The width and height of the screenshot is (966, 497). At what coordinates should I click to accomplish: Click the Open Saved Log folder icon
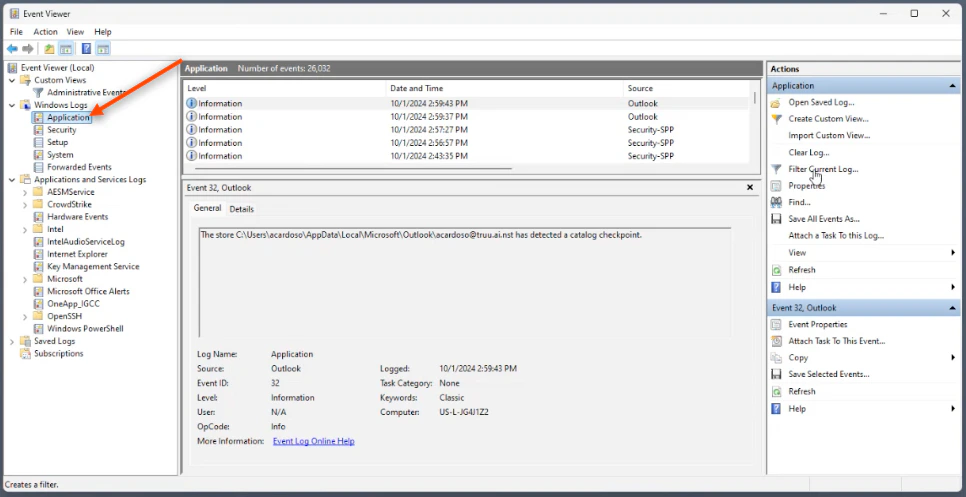pyautogui.click(x=776, y=103)
